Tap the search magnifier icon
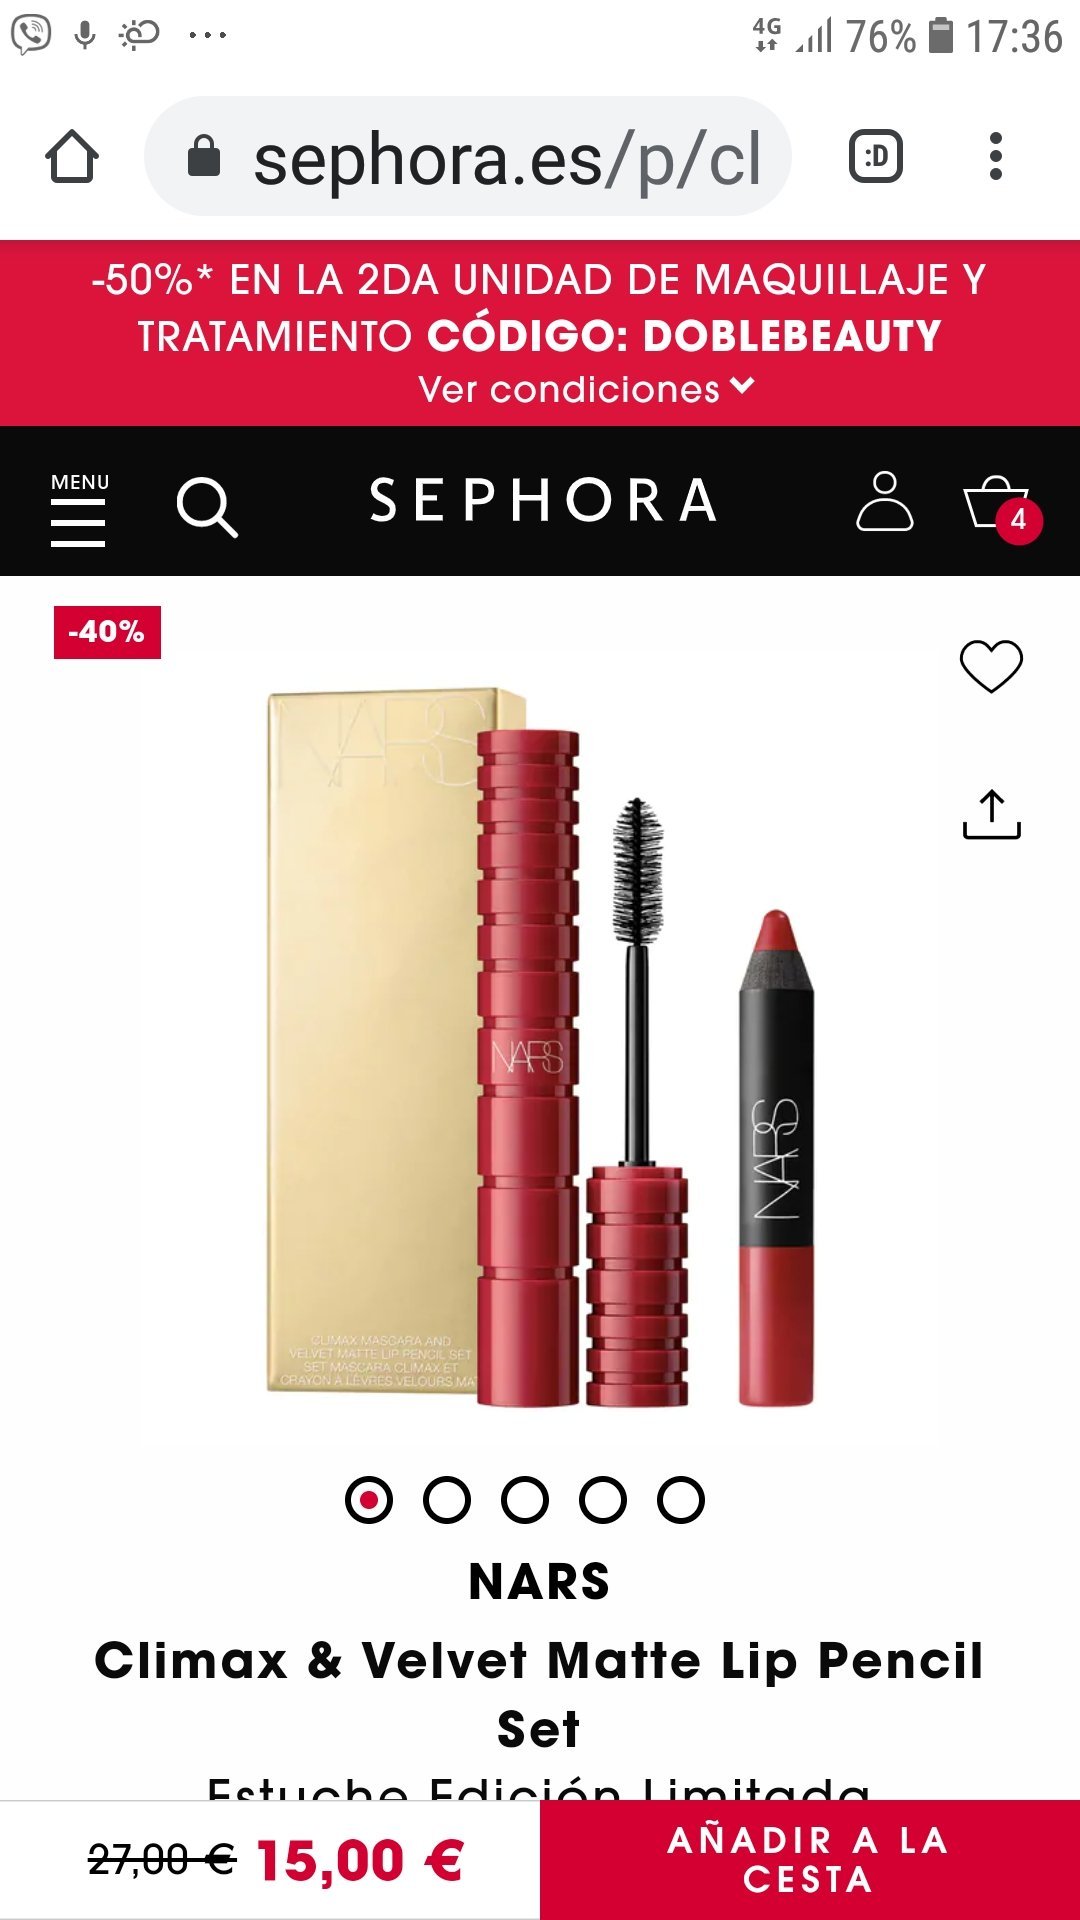 207,507
